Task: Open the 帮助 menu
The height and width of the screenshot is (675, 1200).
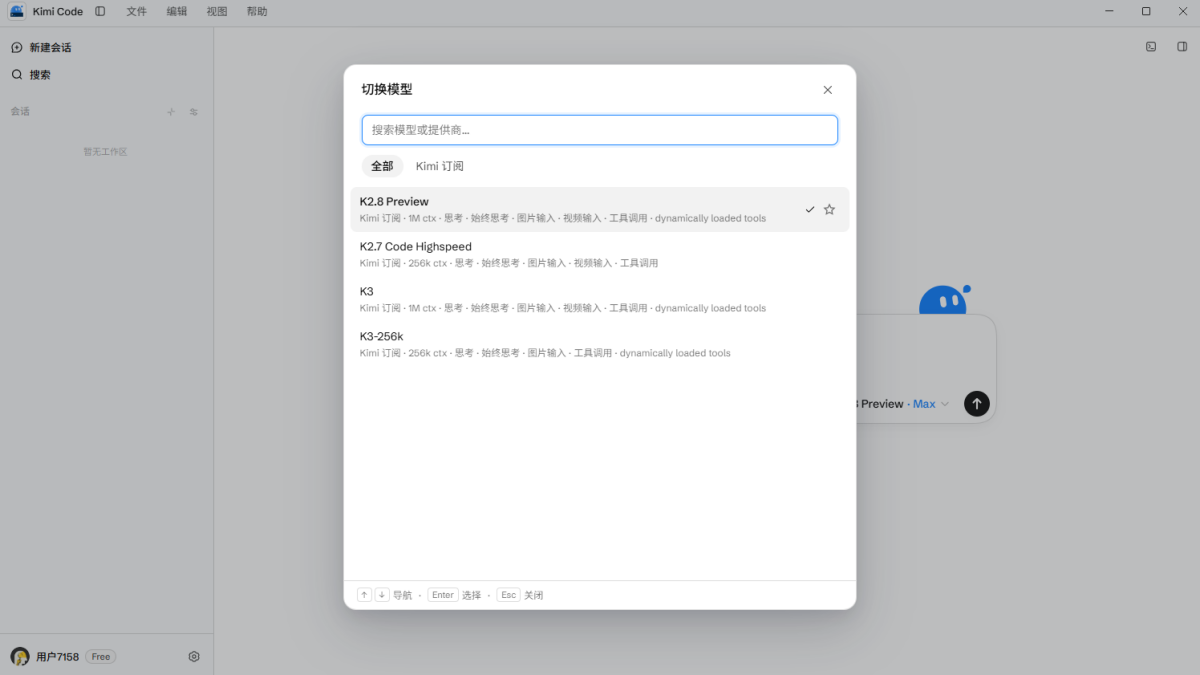Action: click(x=257, y=12)
